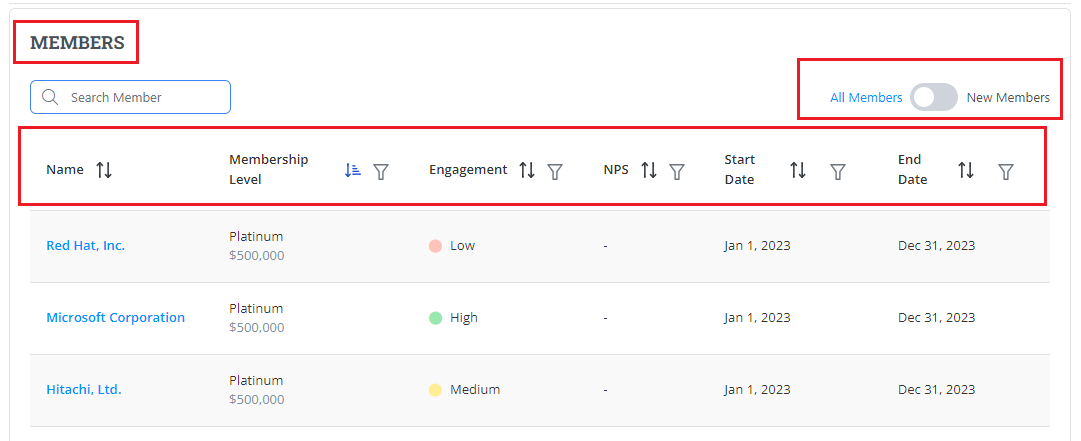
Task: Filter the End Date column
Action: (1006, 172)
